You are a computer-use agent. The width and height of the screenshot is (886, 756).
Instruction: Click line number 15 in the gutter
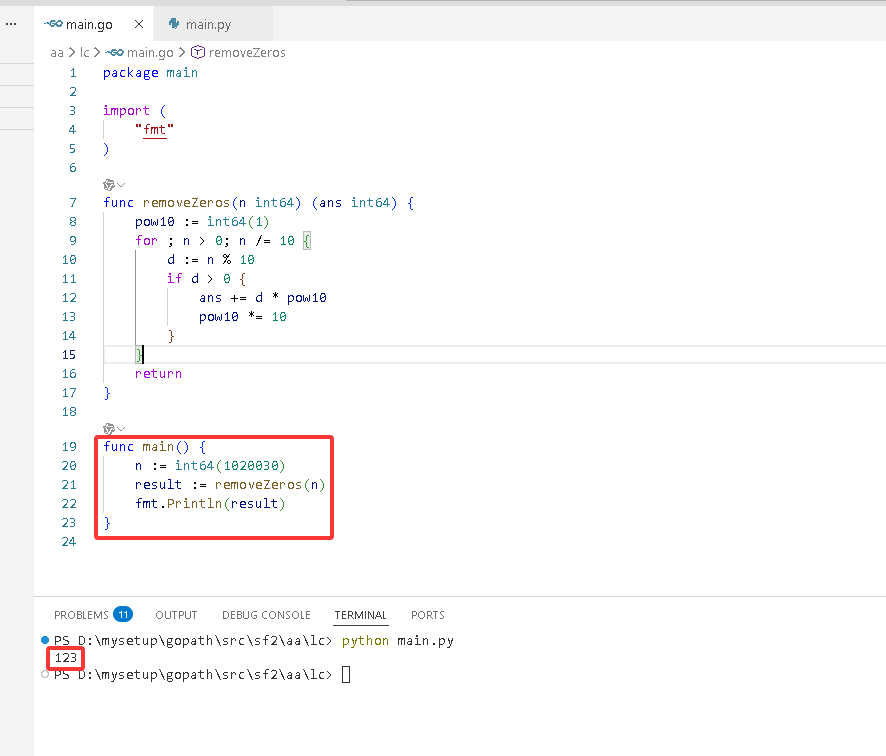coord(69,355)
